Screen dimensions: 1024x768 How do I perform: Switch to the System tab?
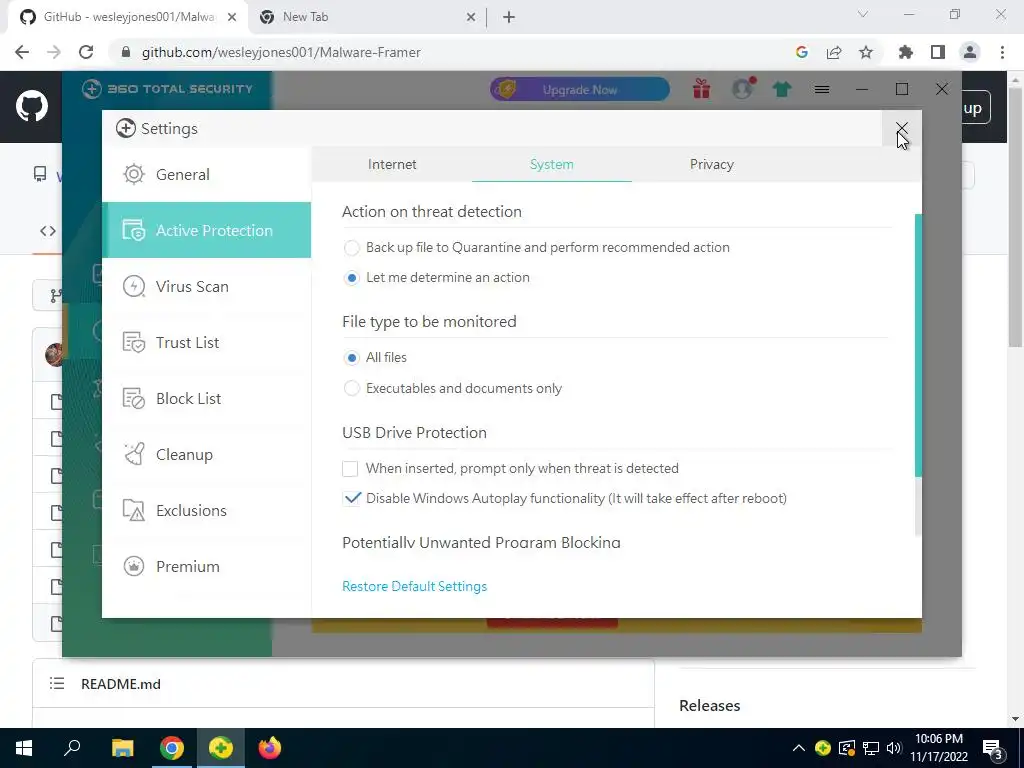click(552, 165)
